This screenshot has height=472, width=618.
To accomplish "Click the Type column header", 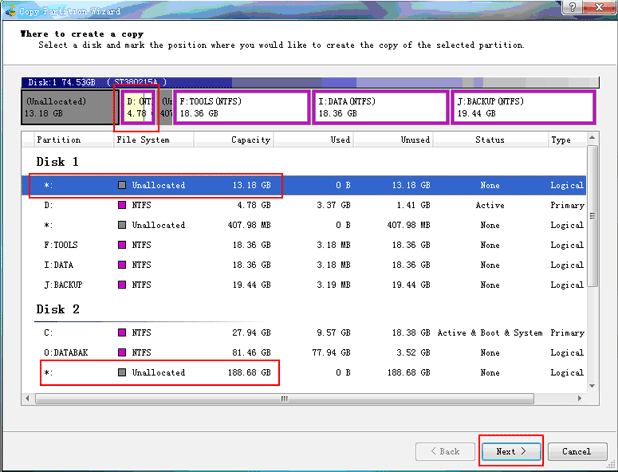I will coord(567,140).
